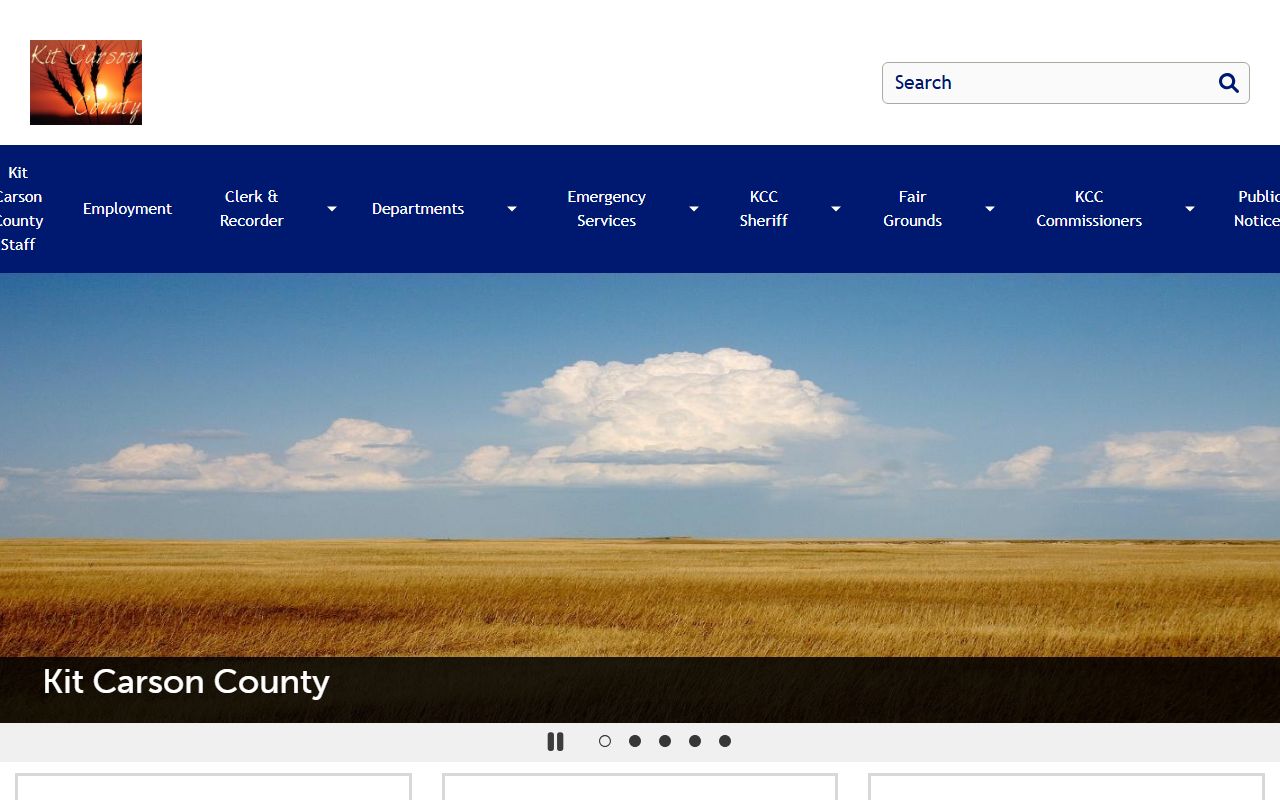This screenshot has height=800, width=1280.
Task: Select the fifth slideshow dot indicator
Action: 725,741
